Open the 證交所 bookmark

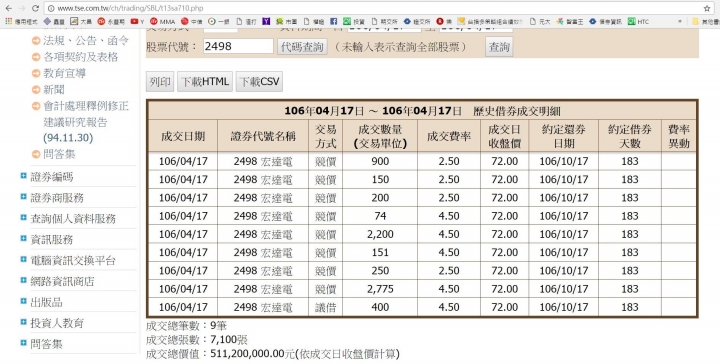coord(417,21)
